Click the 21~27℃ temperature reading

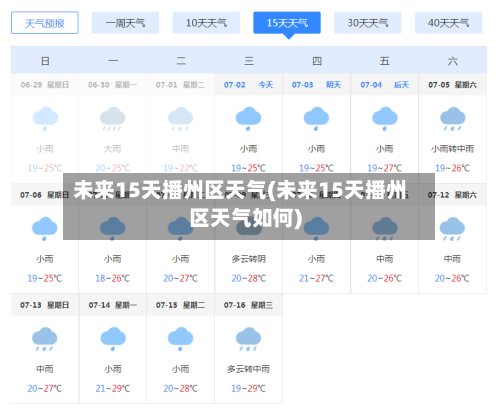pos(316,278)
